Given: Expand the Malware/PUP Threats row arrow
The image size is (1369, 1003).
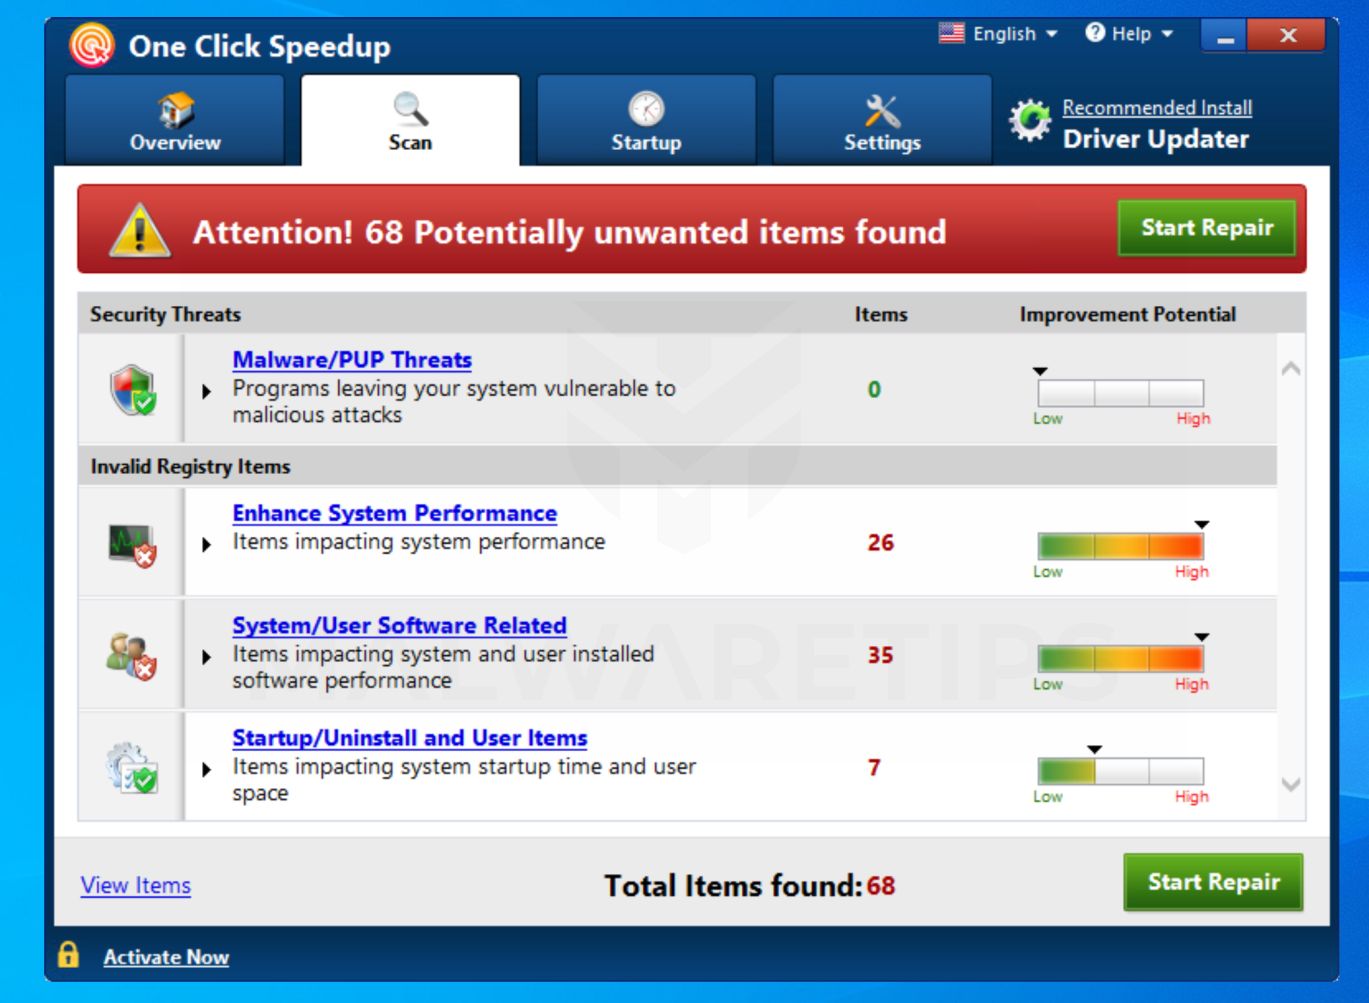Looking at the screenshot, I should pos(207,391).
